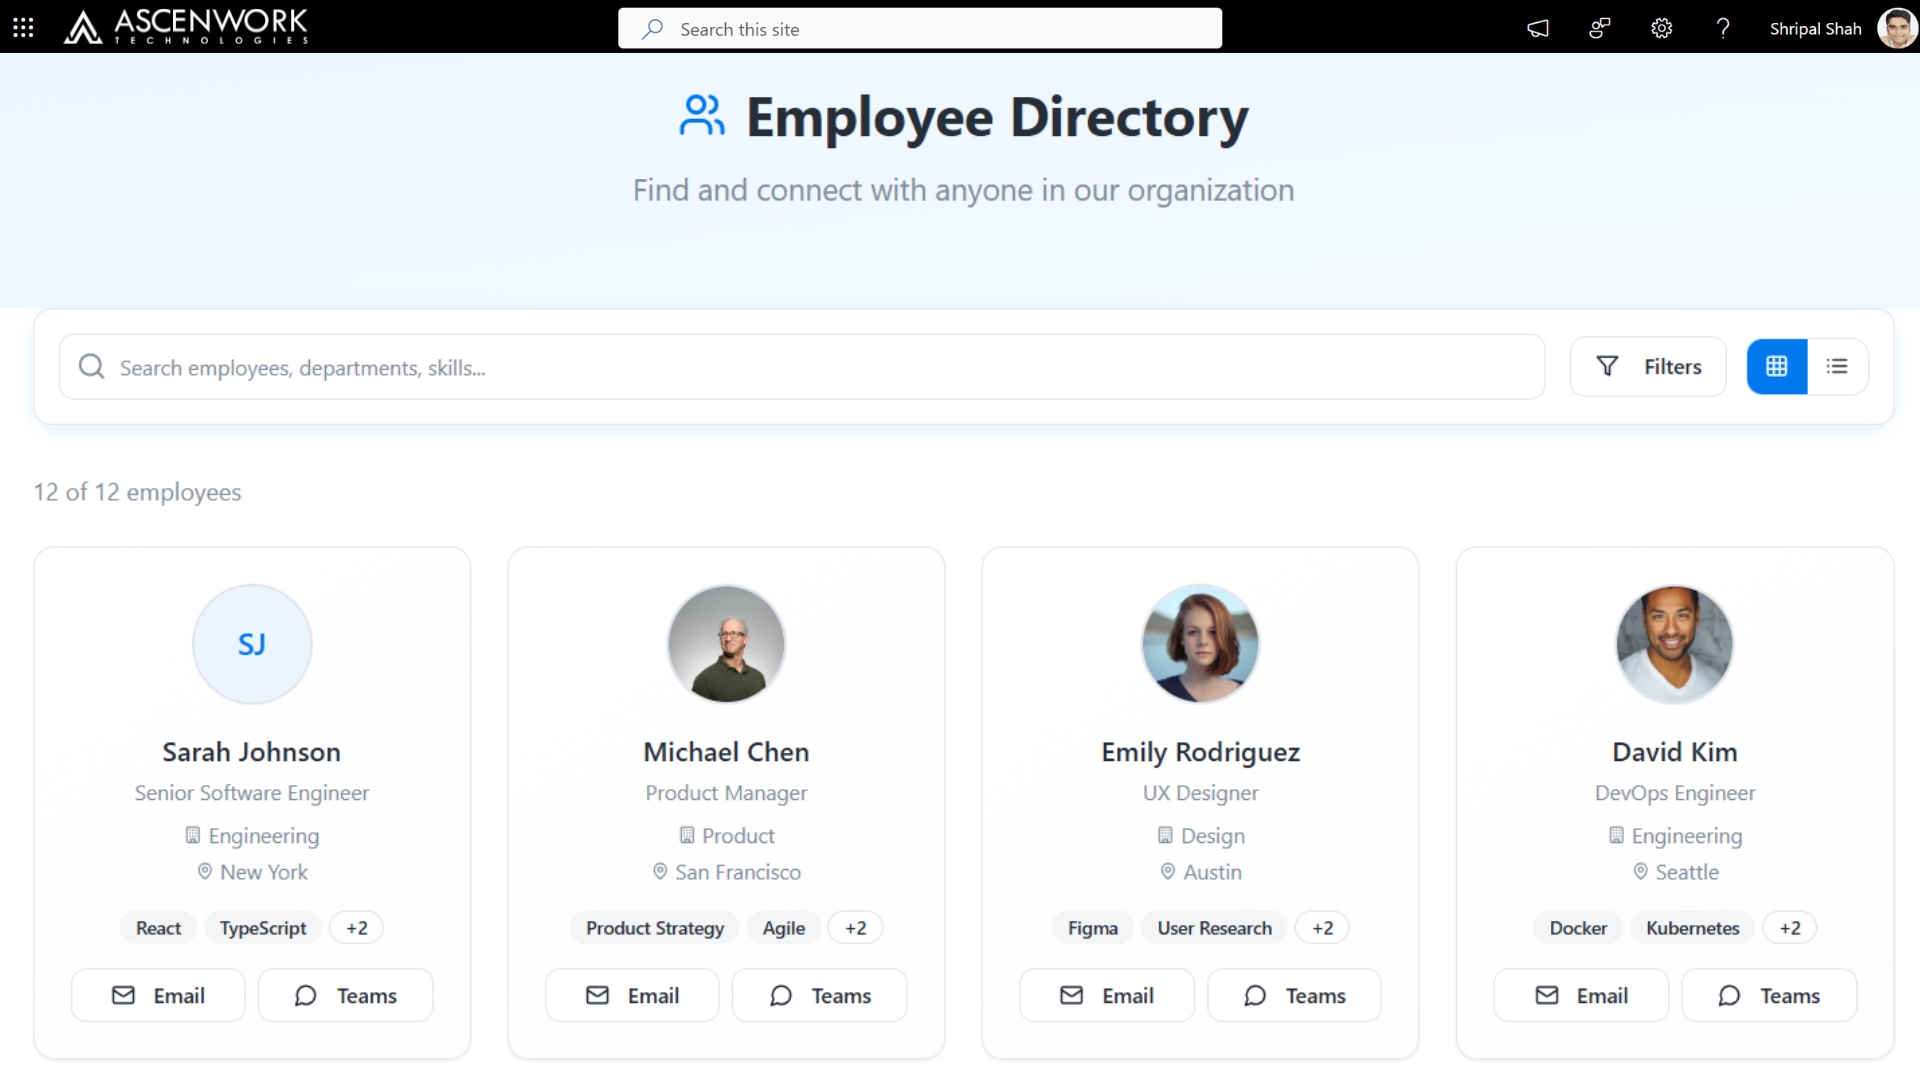The height and width of the screenshot is (1080, 1920).
Task: Click the Help question mark icon
Action: (x=1722, y=28)
